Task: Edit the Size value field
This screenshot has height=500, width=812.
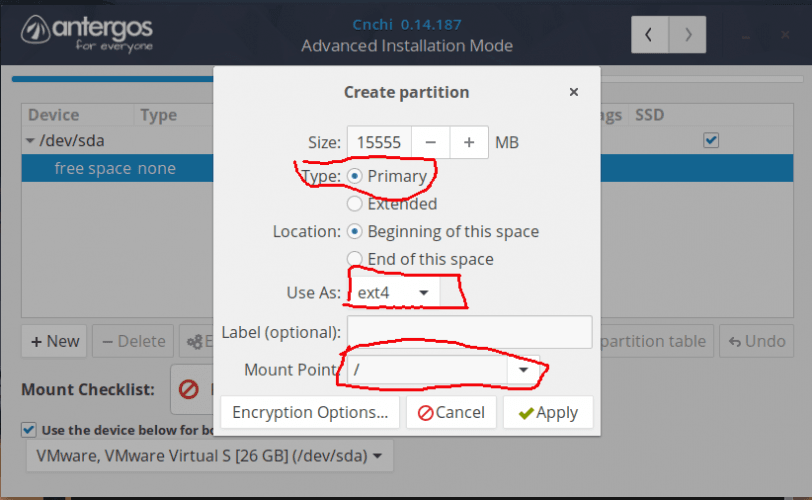Action: (379, 142)
